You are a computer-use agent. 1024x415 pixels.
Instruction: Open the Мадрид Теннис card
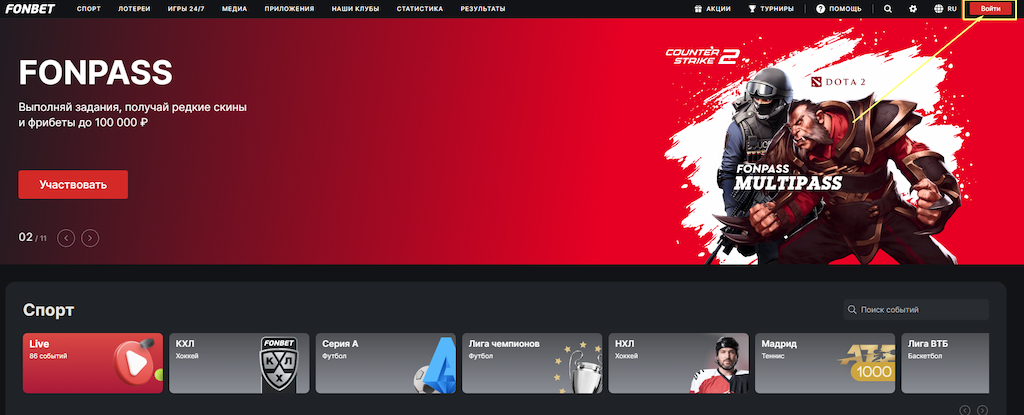click(825, 363)
